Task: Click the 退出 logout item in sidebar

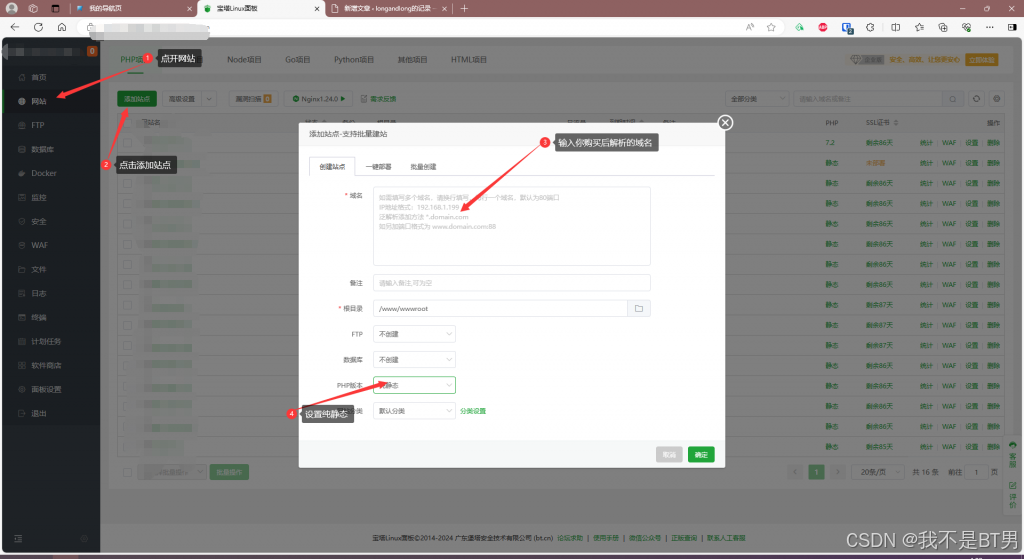Action: pos(39,413)
